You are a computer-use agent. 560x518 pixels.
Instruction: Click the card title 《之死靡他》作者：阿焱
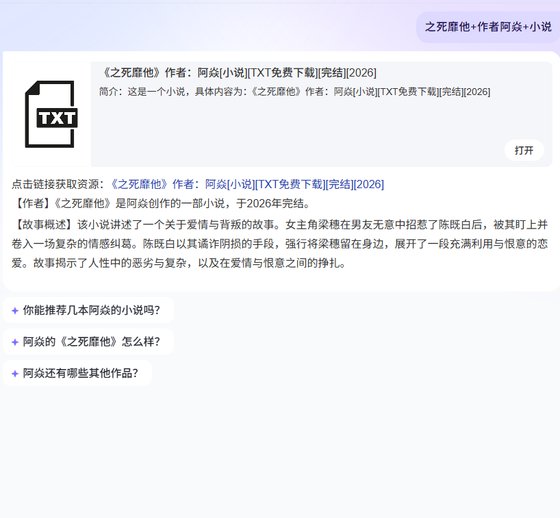pyautogui.click(x=239, y=73)
